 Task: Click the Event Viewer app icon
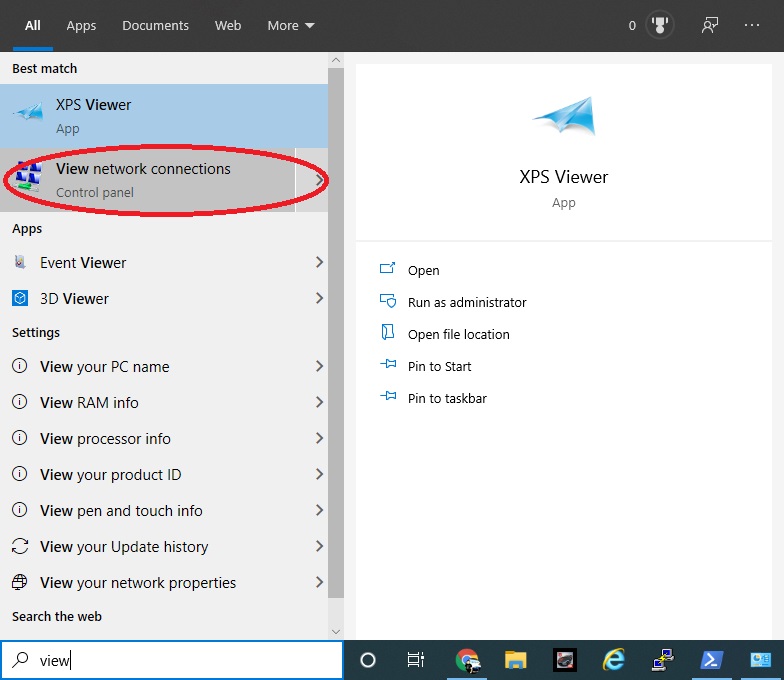20,262
